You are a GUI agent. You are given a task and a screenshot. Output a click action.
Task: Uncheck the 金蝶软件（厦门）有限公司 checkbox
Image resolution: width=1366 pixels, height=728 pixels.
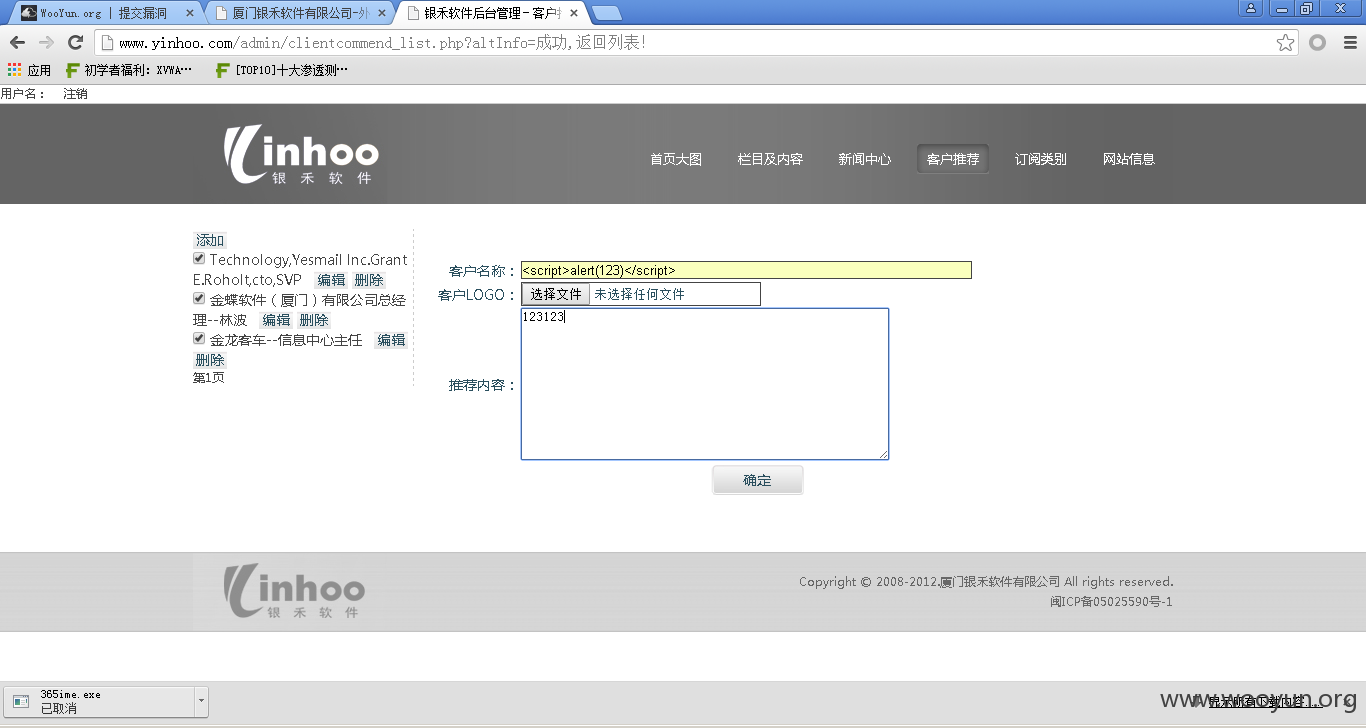point(199,298)
